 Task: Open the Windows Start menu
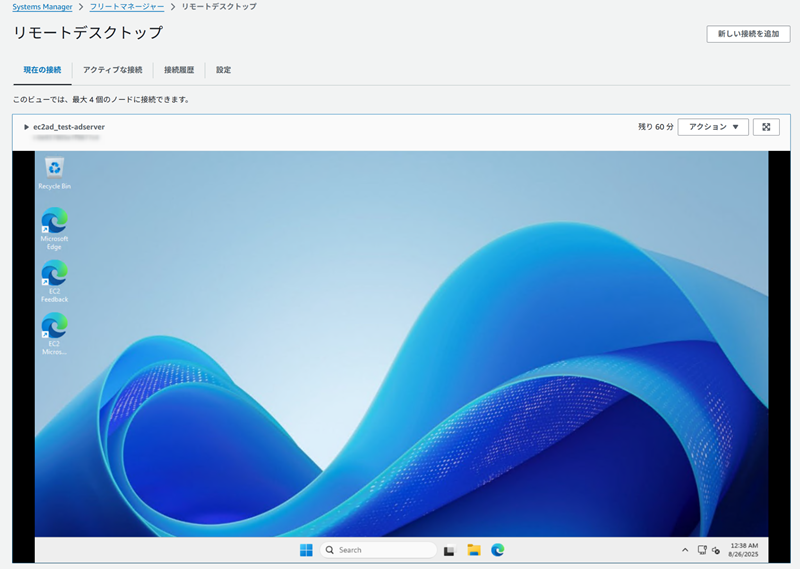coord(306,550)
